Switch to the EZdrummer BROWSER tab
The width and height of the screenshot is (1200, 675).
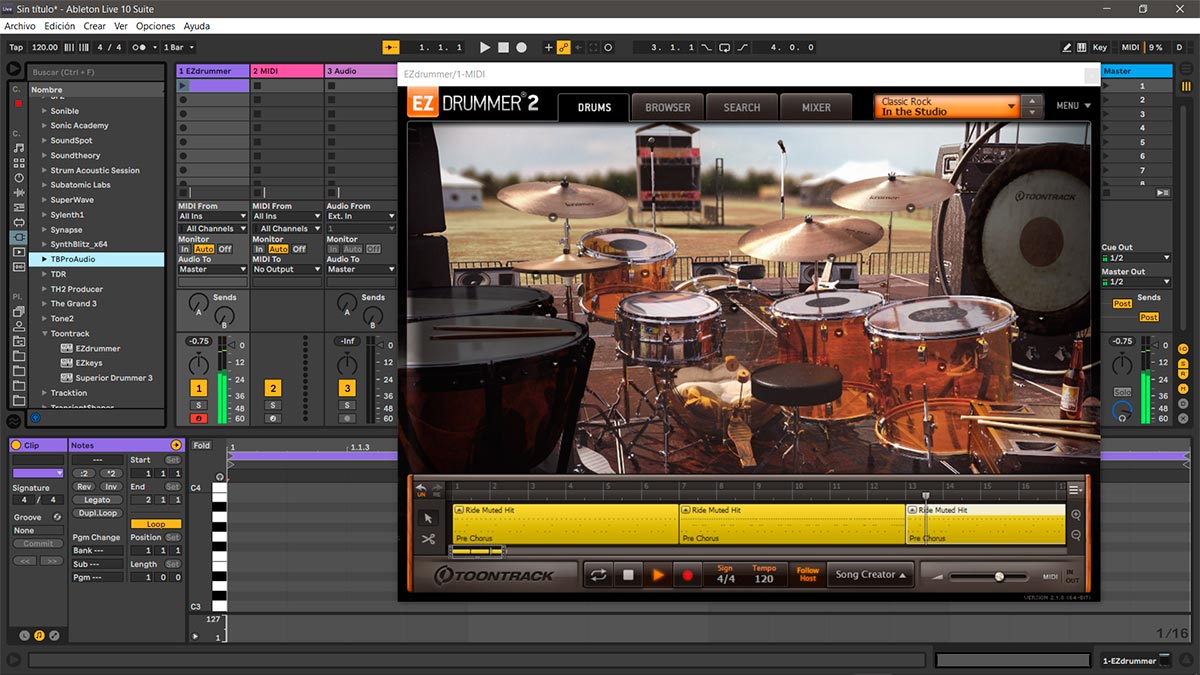click(x=667, y=107)
